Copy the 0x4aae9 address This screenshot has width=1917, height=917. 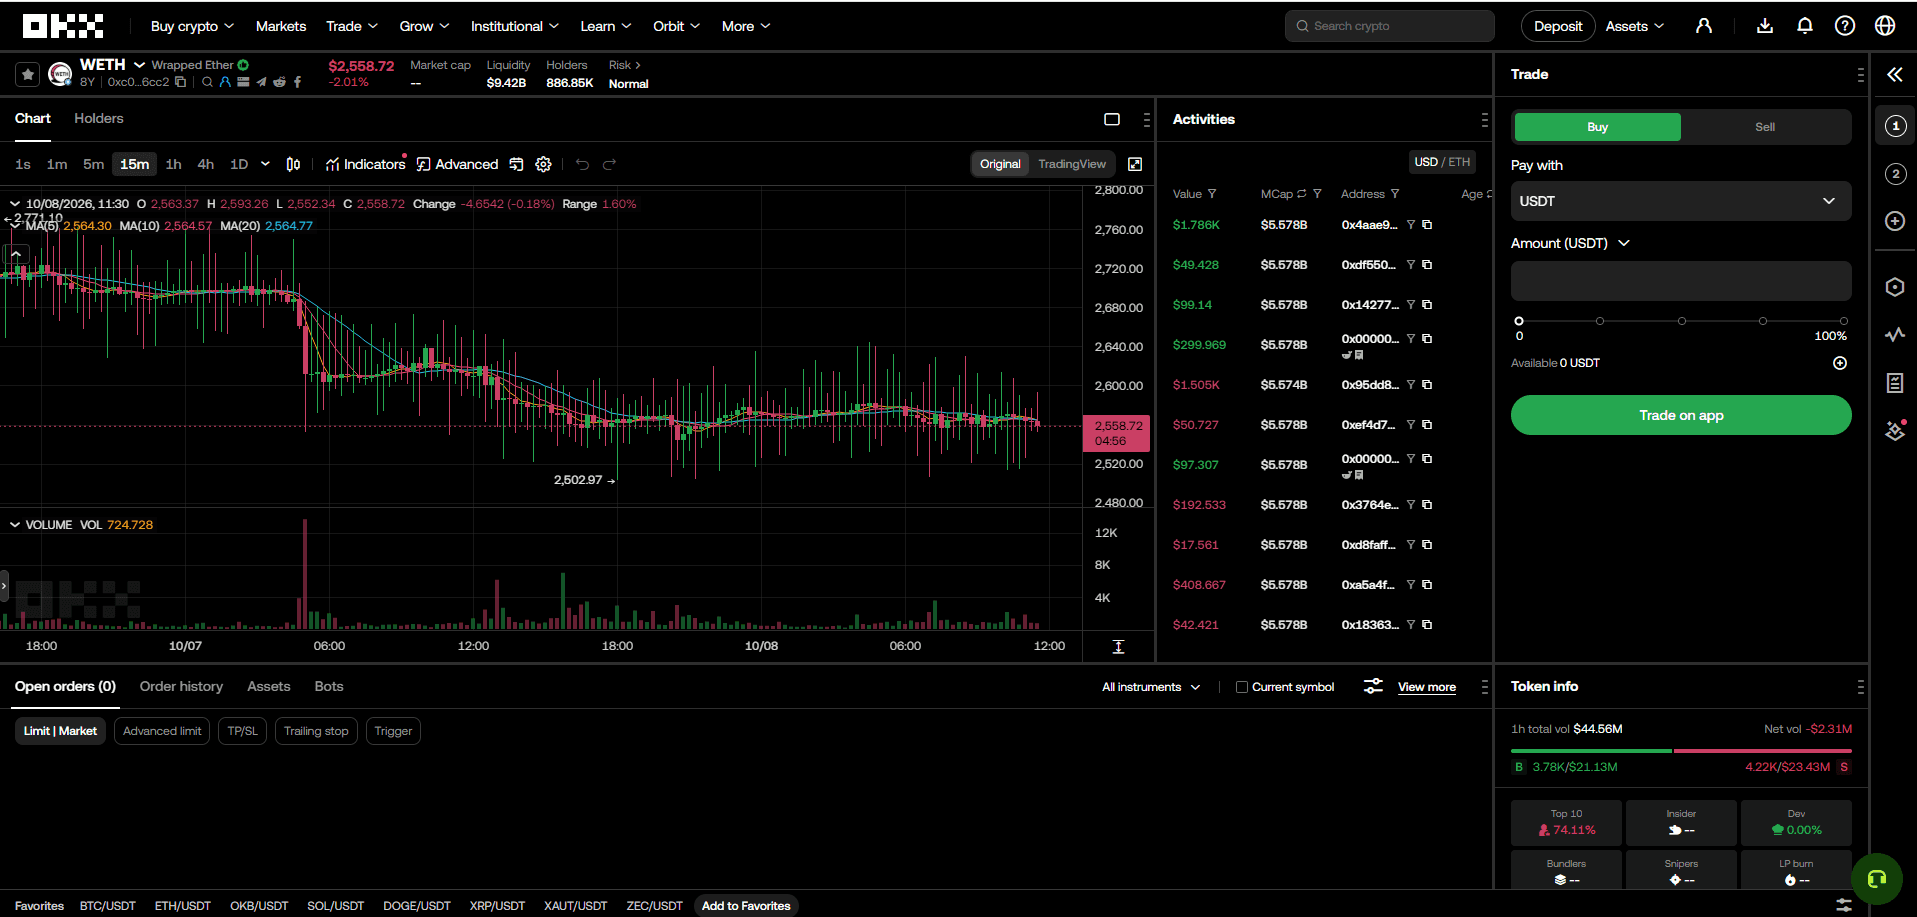coord(1427,225)
